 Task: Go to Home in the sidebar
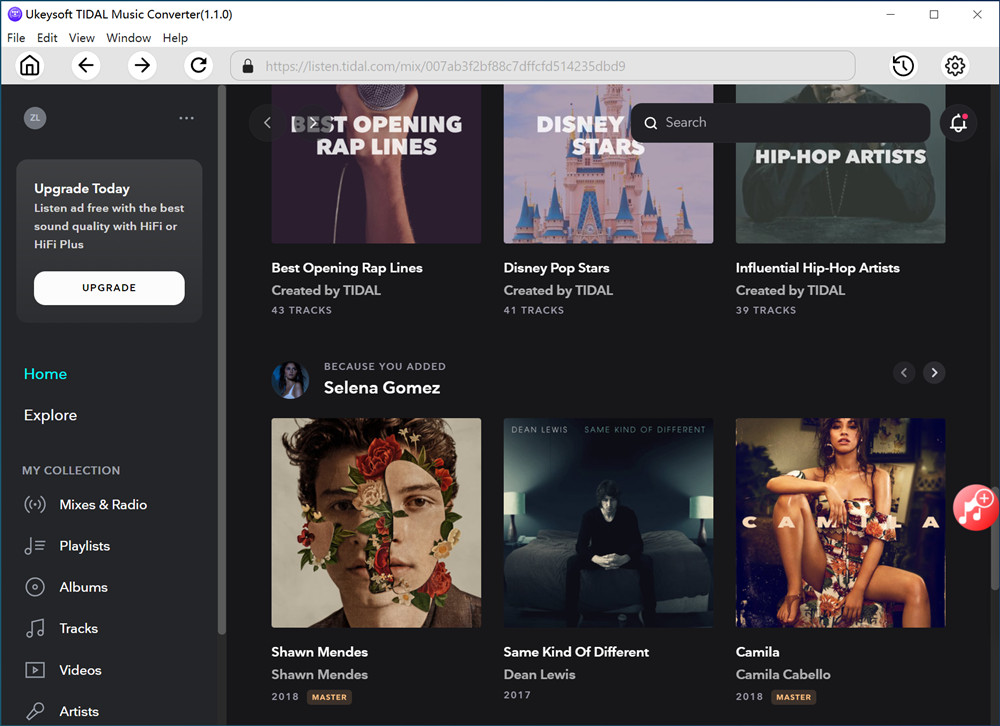pyautogui.click(x=45, y=374)
